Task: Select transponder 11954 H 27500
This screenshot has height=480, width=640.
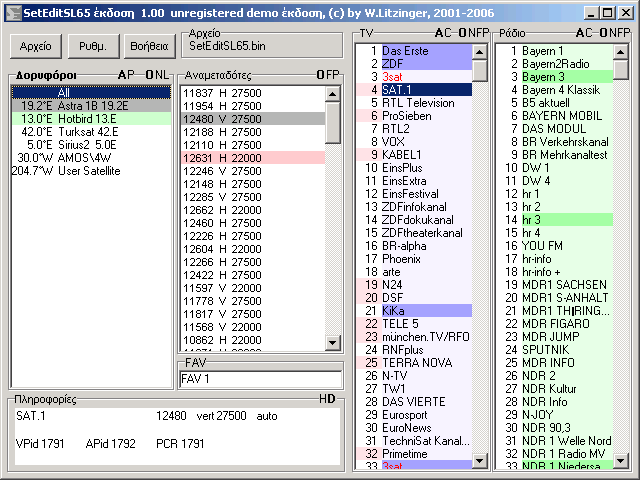Action: [x=253, y=106]
